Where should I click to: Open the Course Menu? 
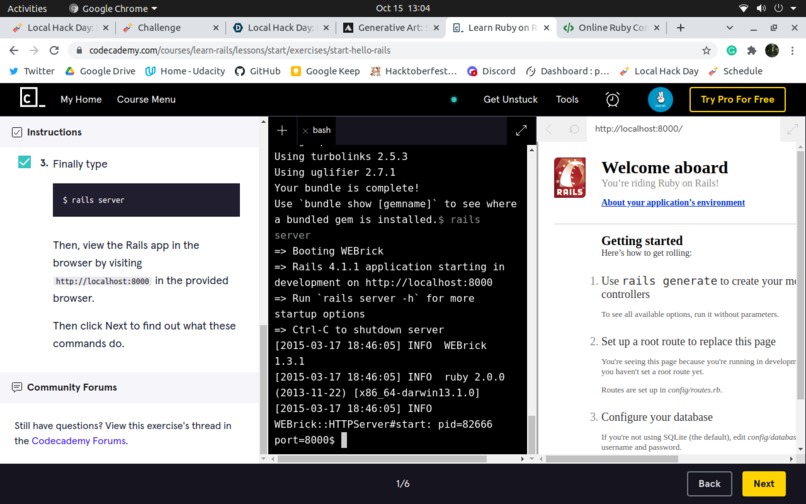coord(146,99)
